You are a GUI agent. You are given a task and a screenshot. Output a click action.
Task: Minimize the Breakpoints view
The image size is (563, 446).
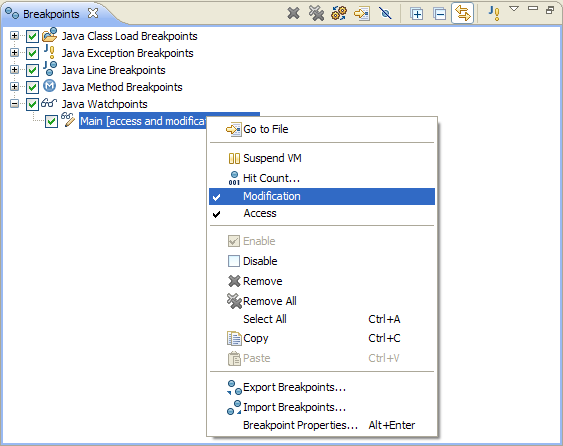(533, 8)
